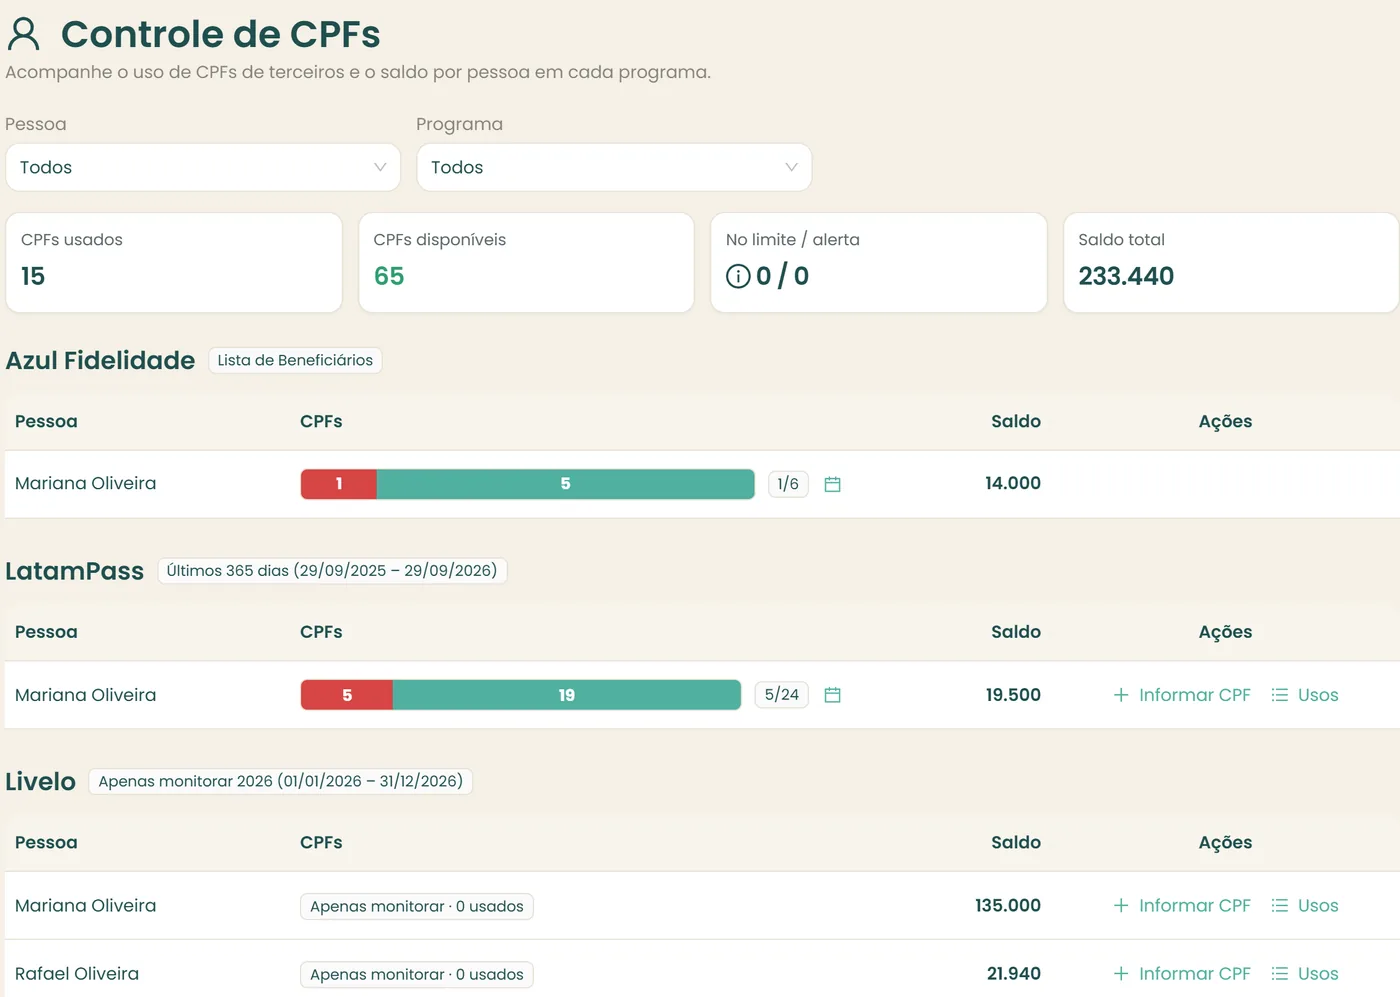Click Rafael Oliveira name in Livelo table
This screenshot has width=1400, height=997.
[77, 973]
